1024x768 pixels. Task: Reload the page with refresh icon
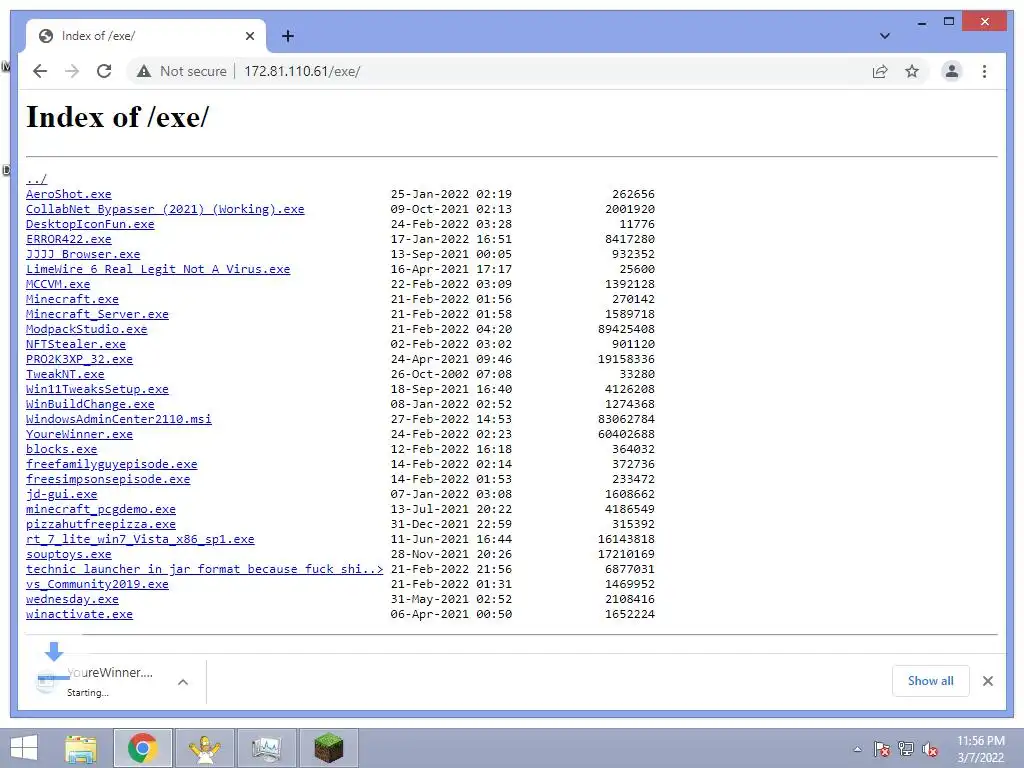104,71
